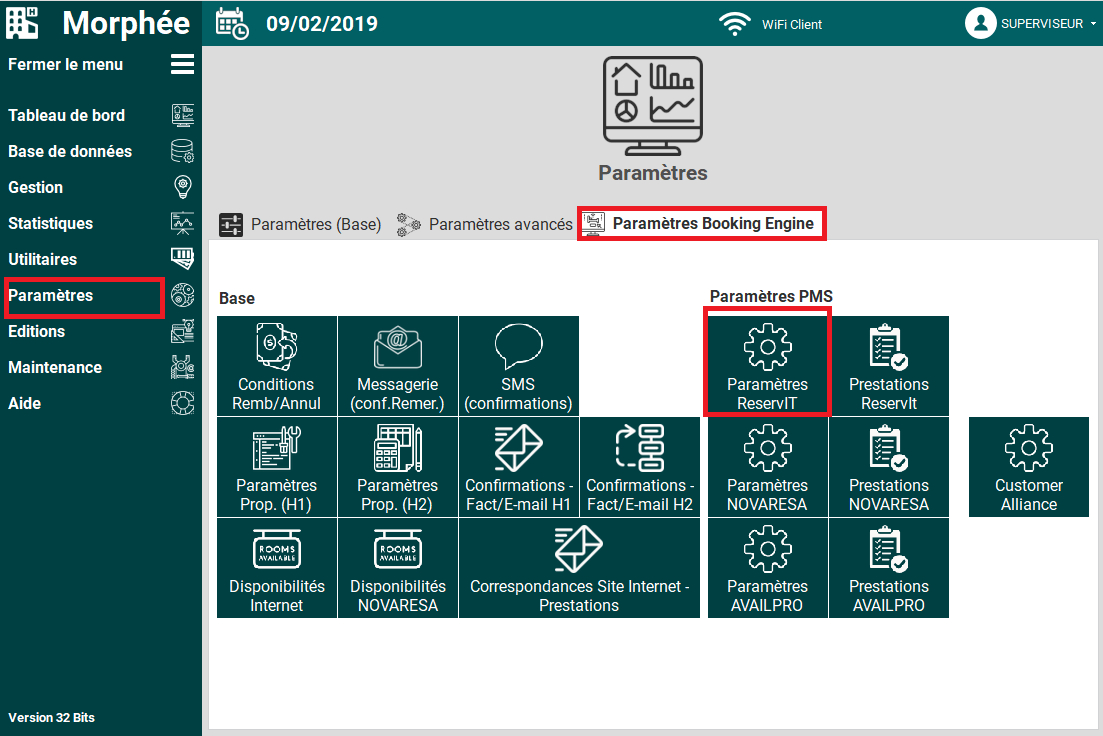Open Conditions Remb/Annul tile
The width and height of the screenshot is (1103, 736).
pyautogui.click(x=277, y=366)
